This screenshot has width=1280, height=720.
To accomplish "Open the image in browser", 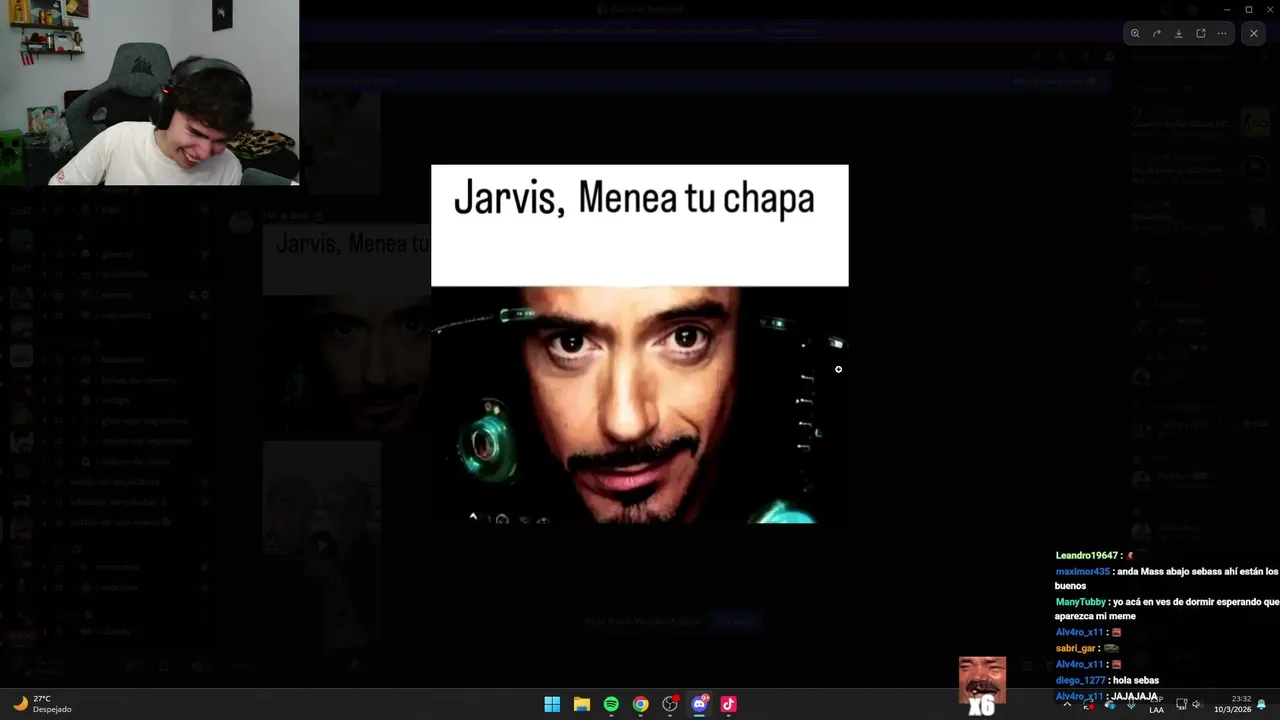I will 1201,33.
